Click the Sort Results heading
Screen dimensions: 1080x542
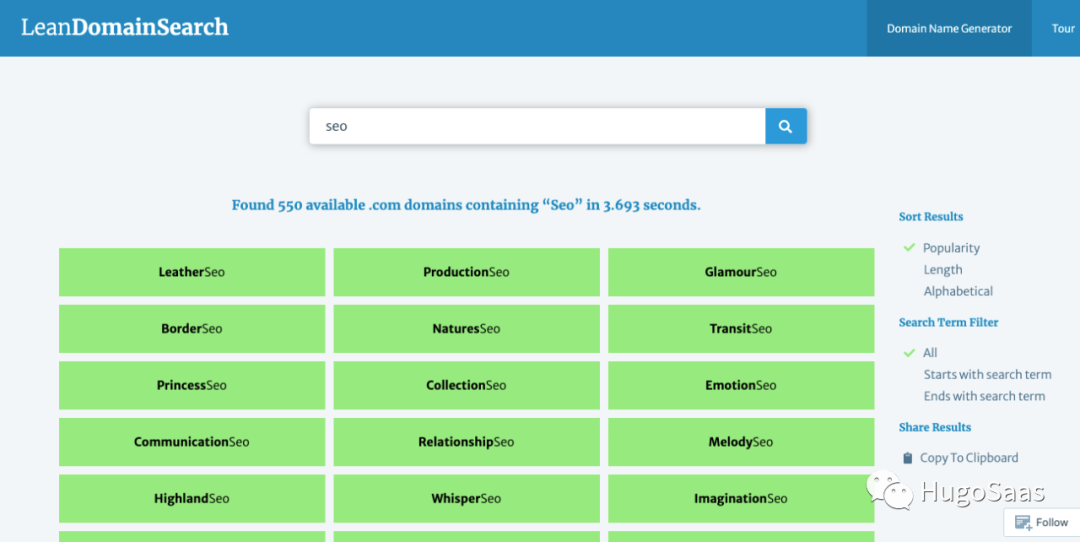coord(931,217)
